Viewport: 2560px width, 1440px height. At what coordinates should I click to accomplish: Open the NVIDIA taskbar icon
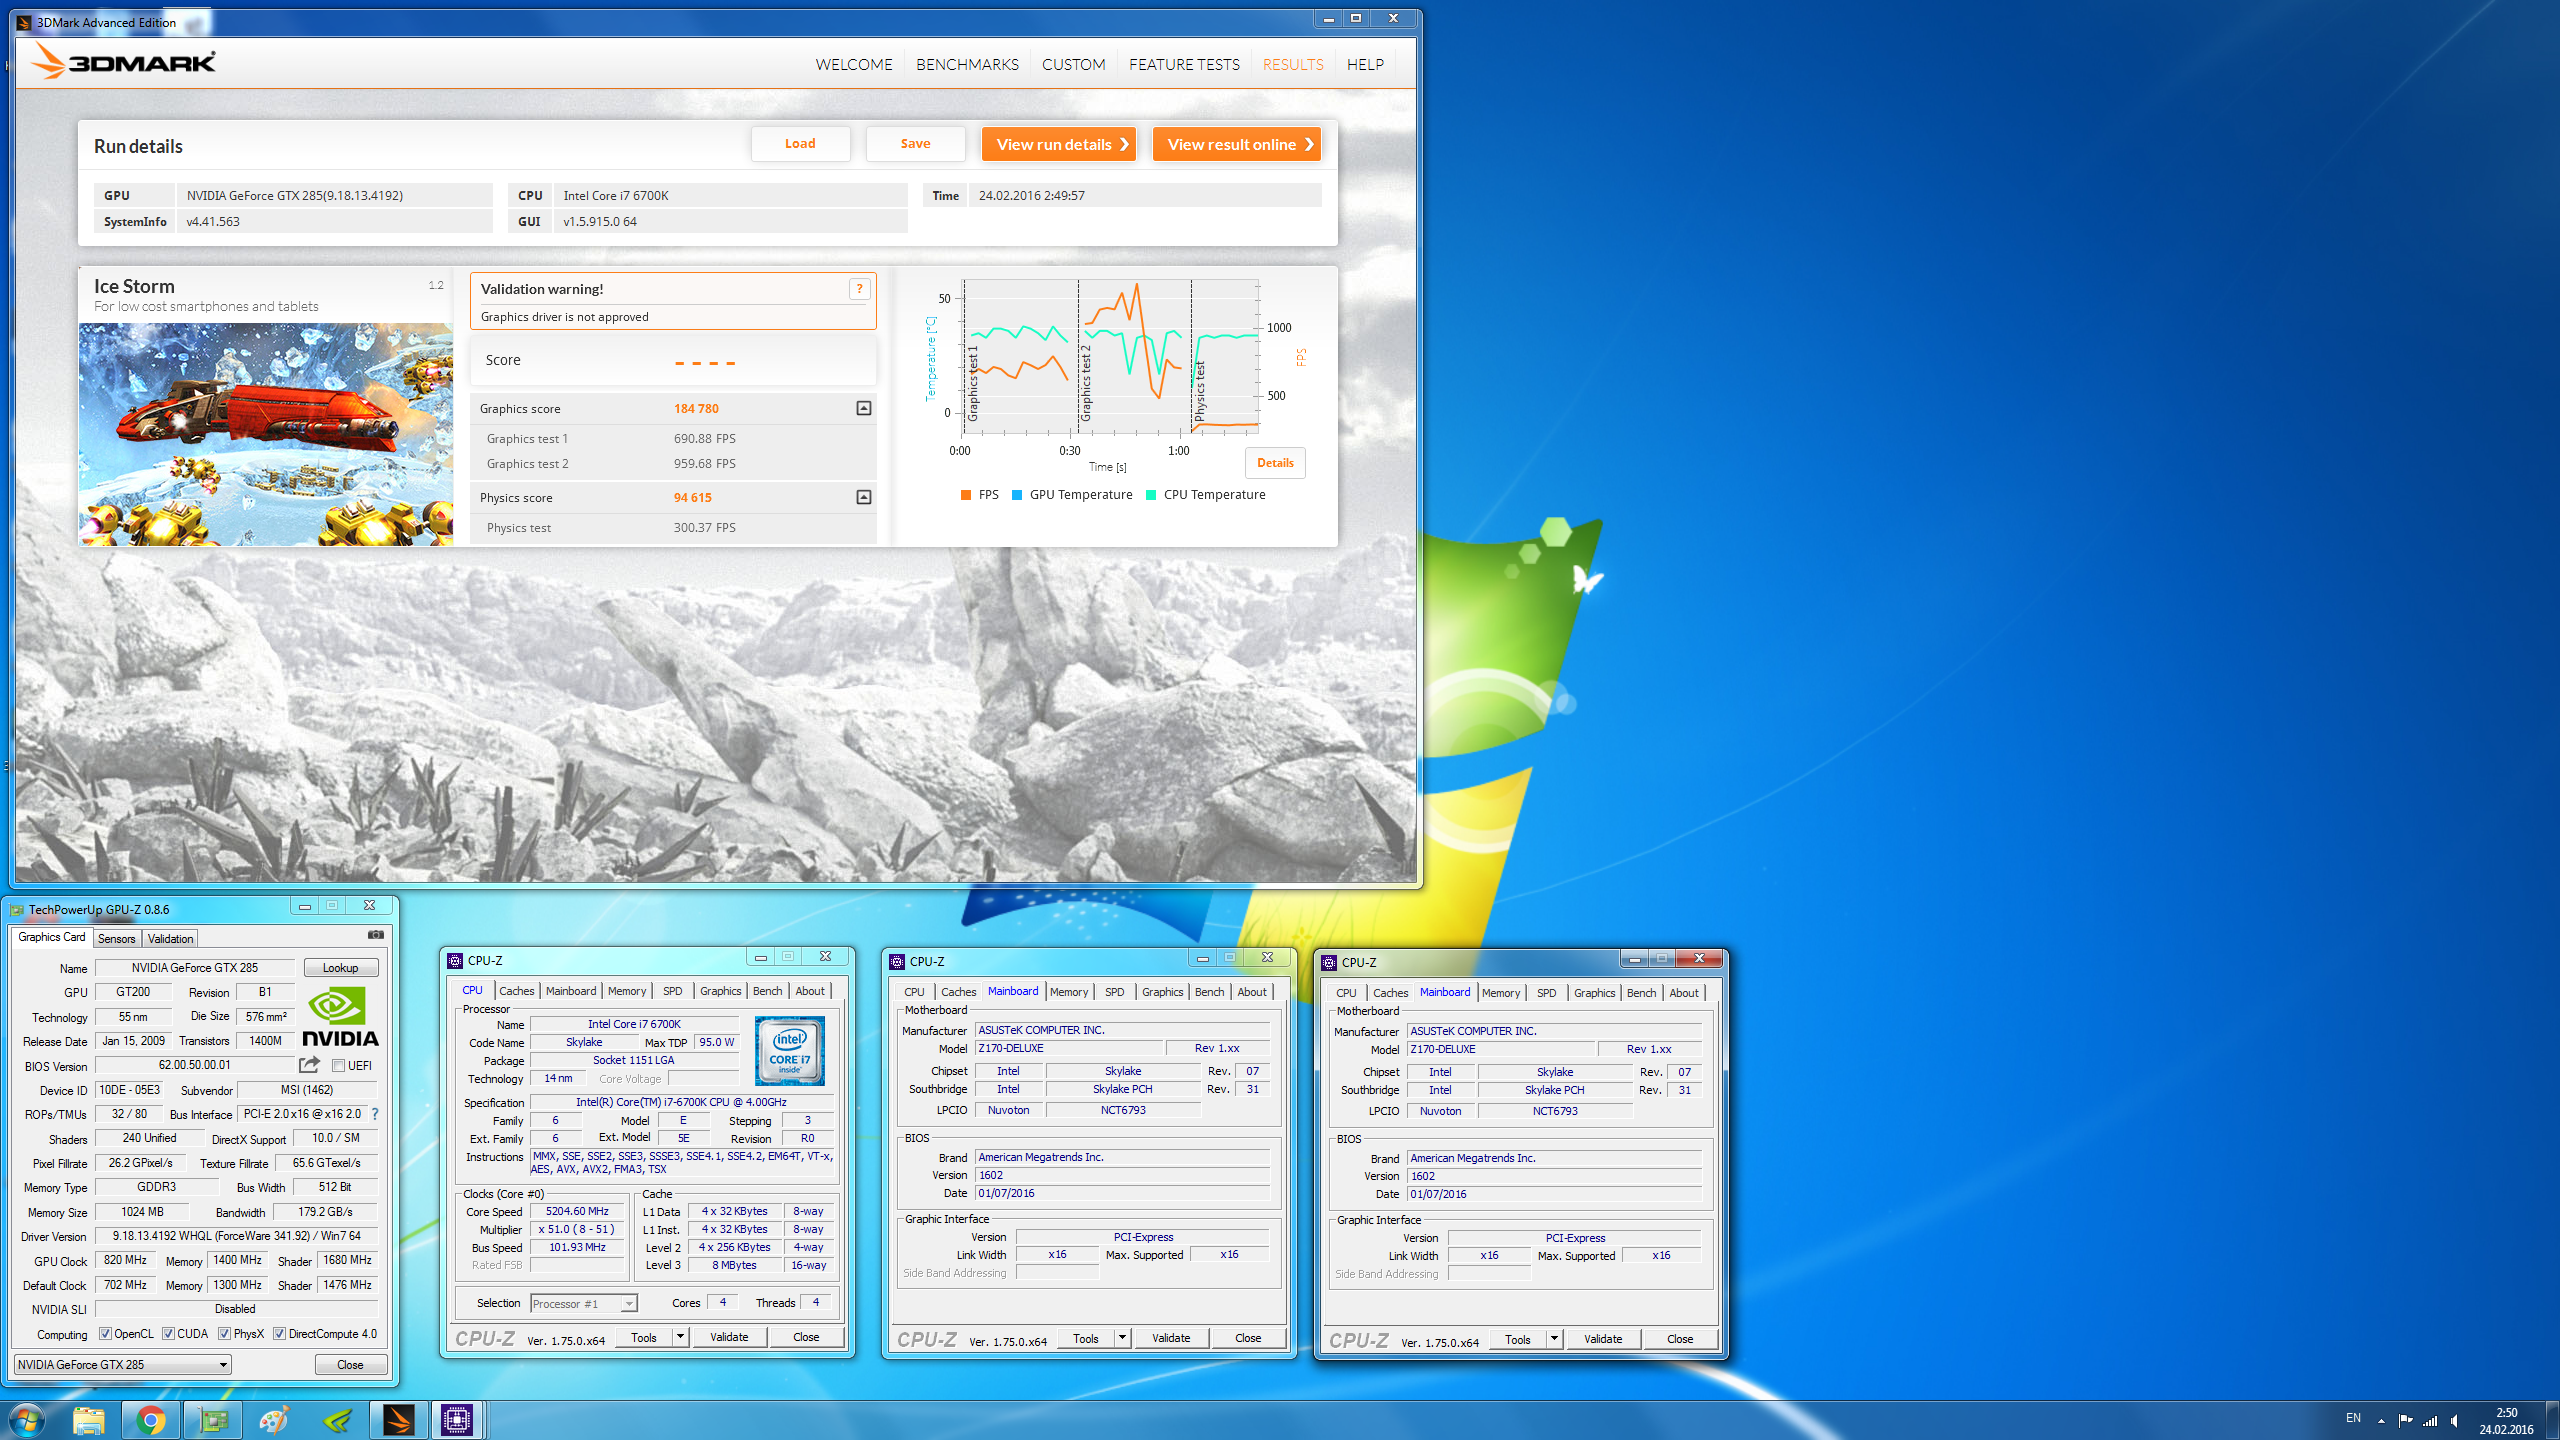click(x=337, y=1420)
